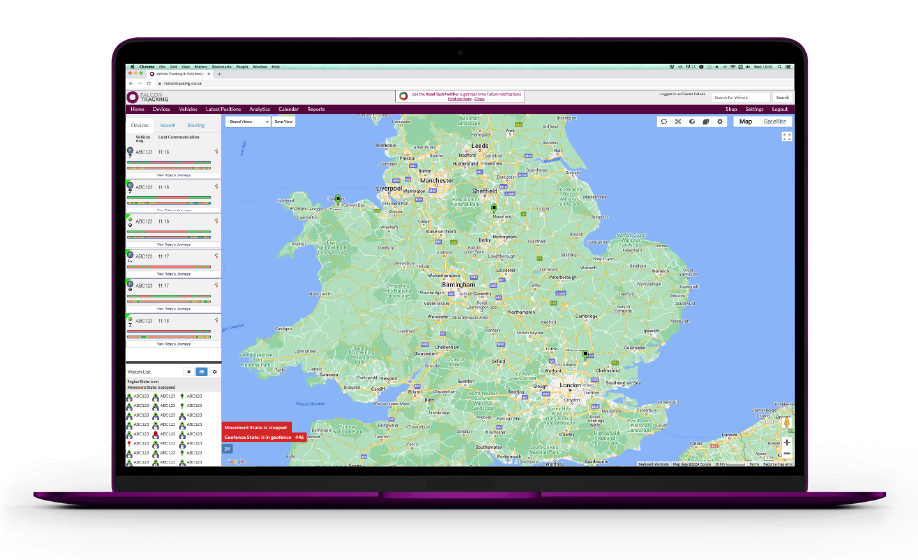Screen dimensions: 918x560
Task: Click the Search button beside vehicle field
Action: point(782,98)
